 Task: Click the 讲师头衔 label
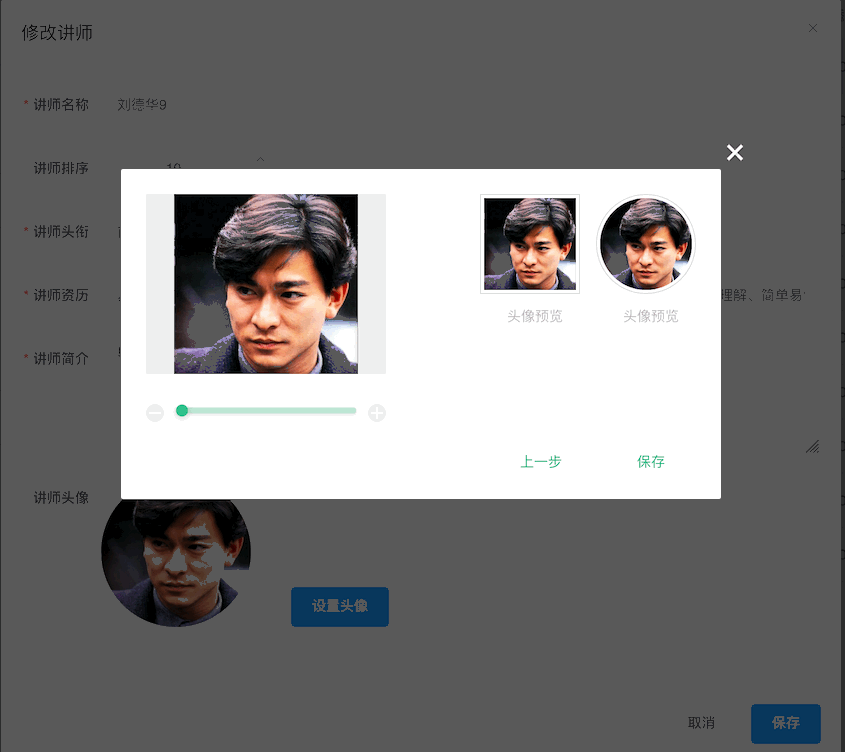point(61,232)
